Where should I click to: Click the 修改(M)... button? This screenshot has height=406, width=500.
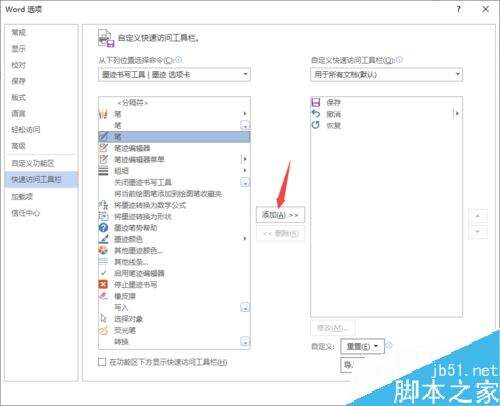click(x=333, y=328)
